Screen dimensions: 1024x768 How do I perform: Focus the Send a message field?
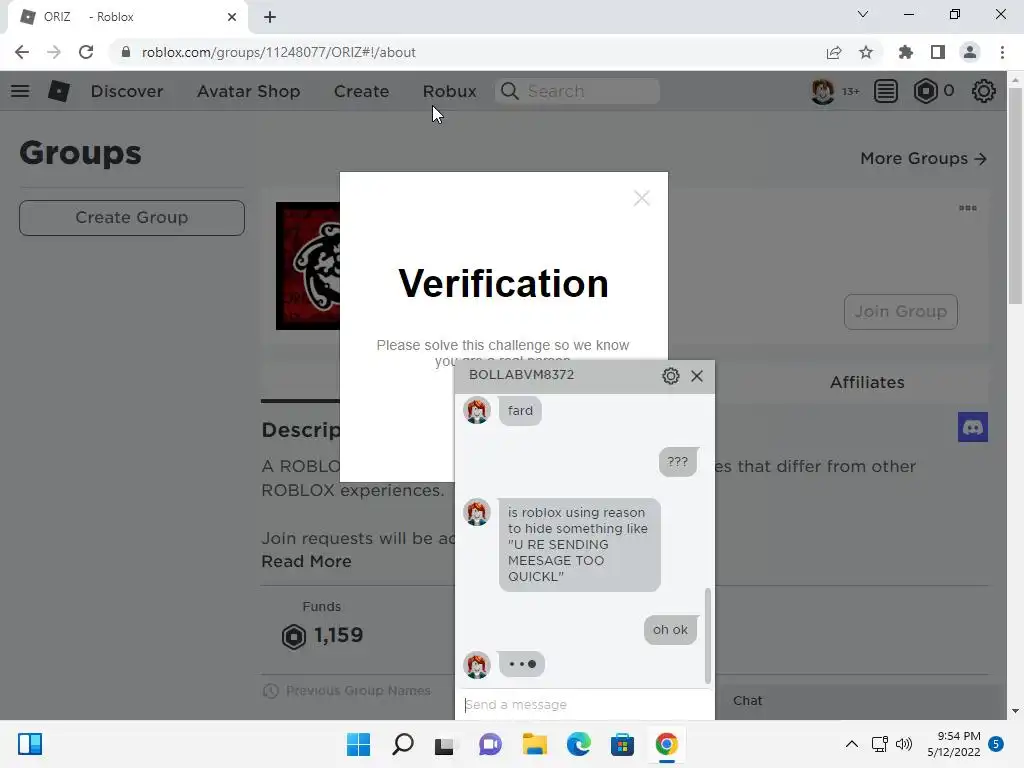pos(584,705)
